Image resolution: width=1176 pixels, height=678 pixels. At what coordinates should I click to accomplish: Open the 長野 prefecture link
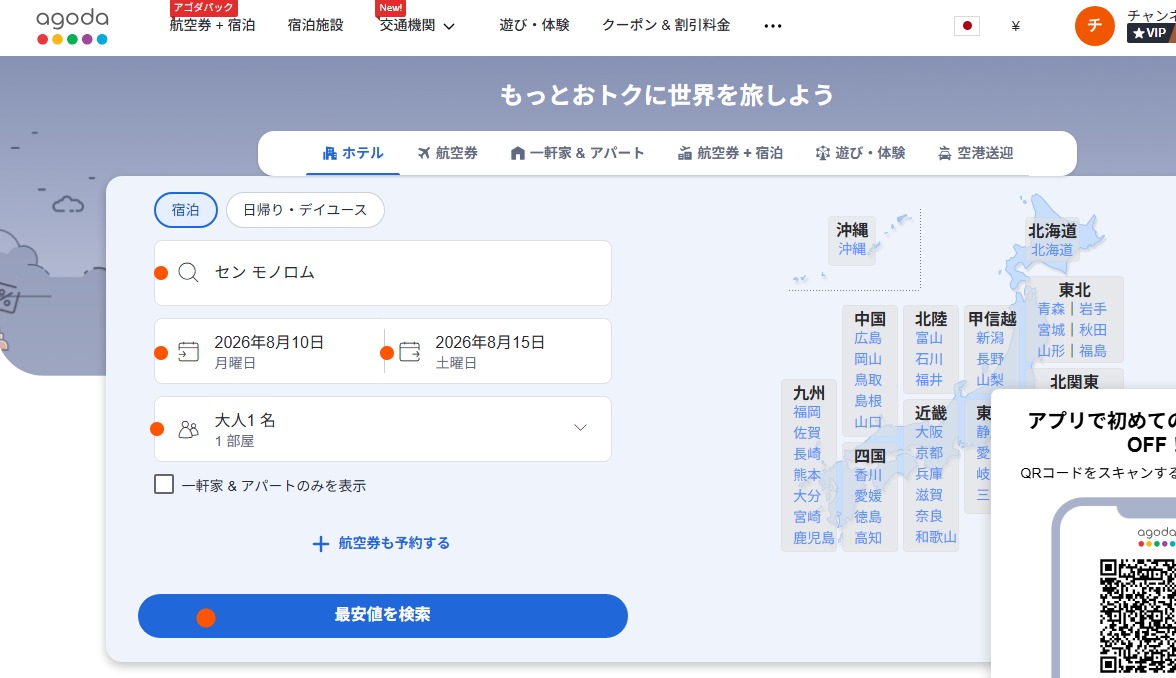990,359
